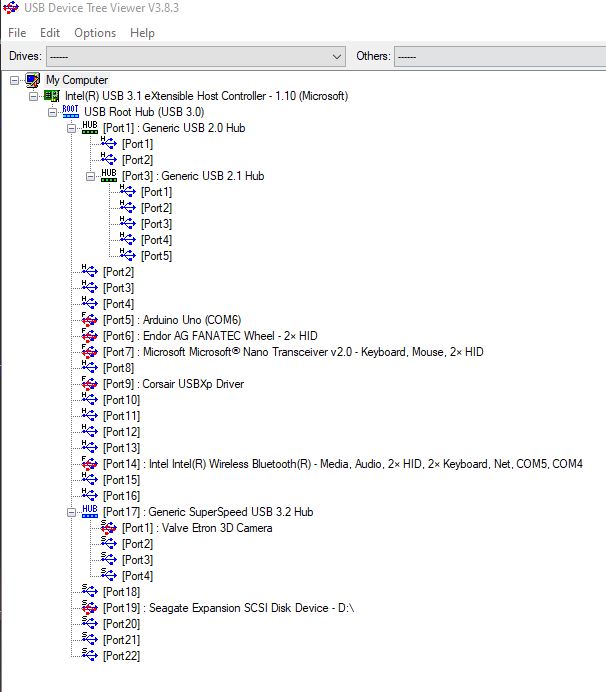Open the Drives dropdown list
Image resolution: width=606 pixels, height=692 pixels.
[x=336, y=56]
